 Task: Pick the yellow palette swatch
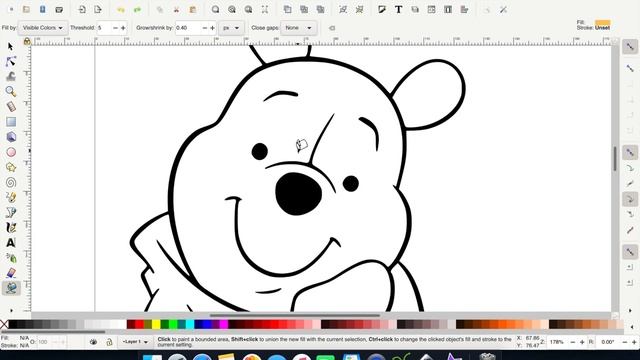(156, 324)
